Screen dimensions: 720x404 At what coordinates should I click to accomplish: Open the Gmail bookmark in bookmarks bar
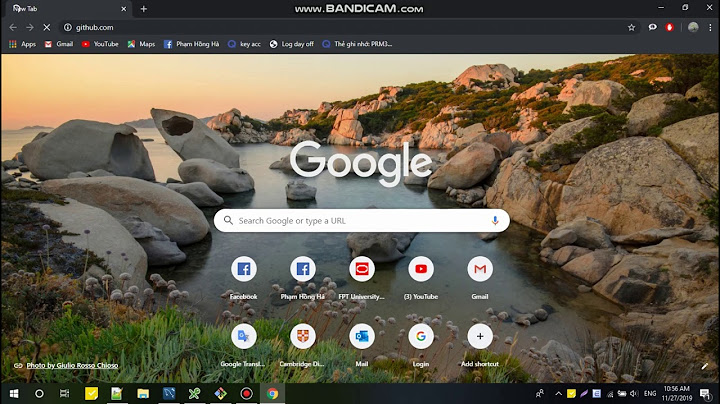coord(59,44)
